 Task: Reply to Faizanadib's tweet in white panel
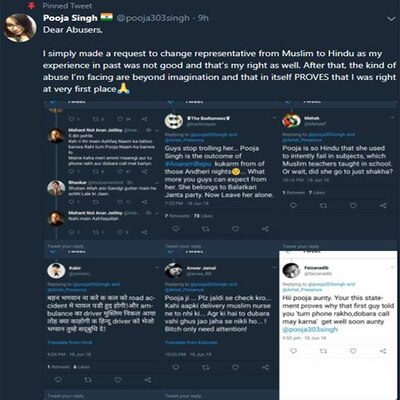point(294,351)
